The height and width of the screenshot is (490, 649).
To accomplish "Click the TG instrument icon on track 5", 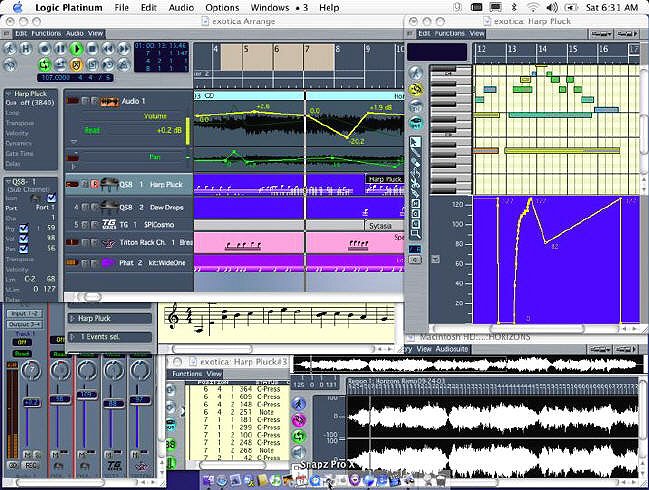I will (109, 224).
